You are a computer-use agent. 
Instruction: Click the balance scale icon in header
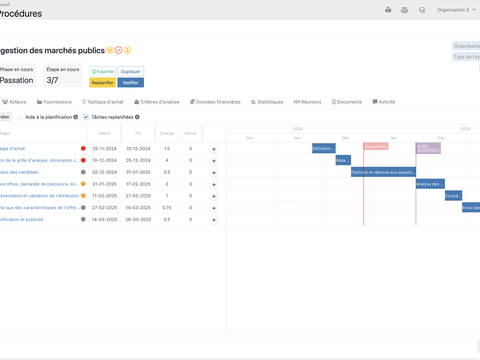coord(404,10)
